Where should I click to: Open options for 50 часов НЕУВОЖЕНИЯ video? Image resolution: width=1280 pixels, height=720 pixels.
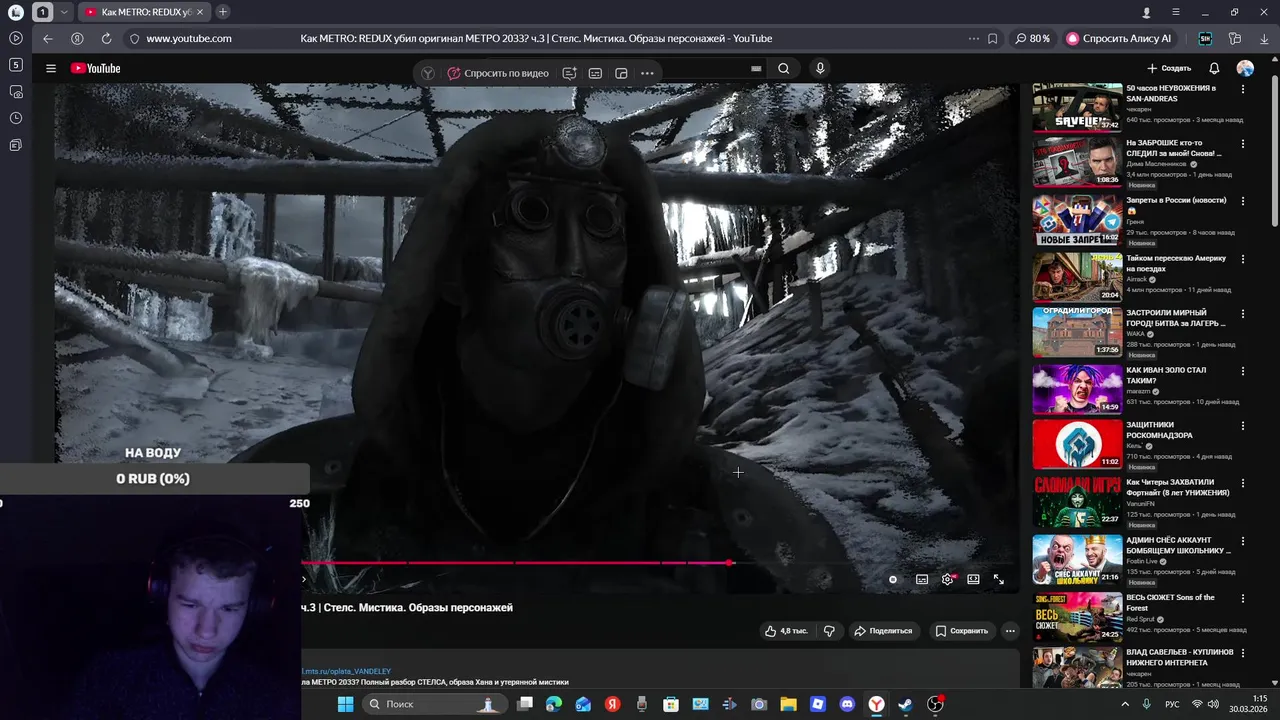pyautogui.click(x=1243, y=89)
